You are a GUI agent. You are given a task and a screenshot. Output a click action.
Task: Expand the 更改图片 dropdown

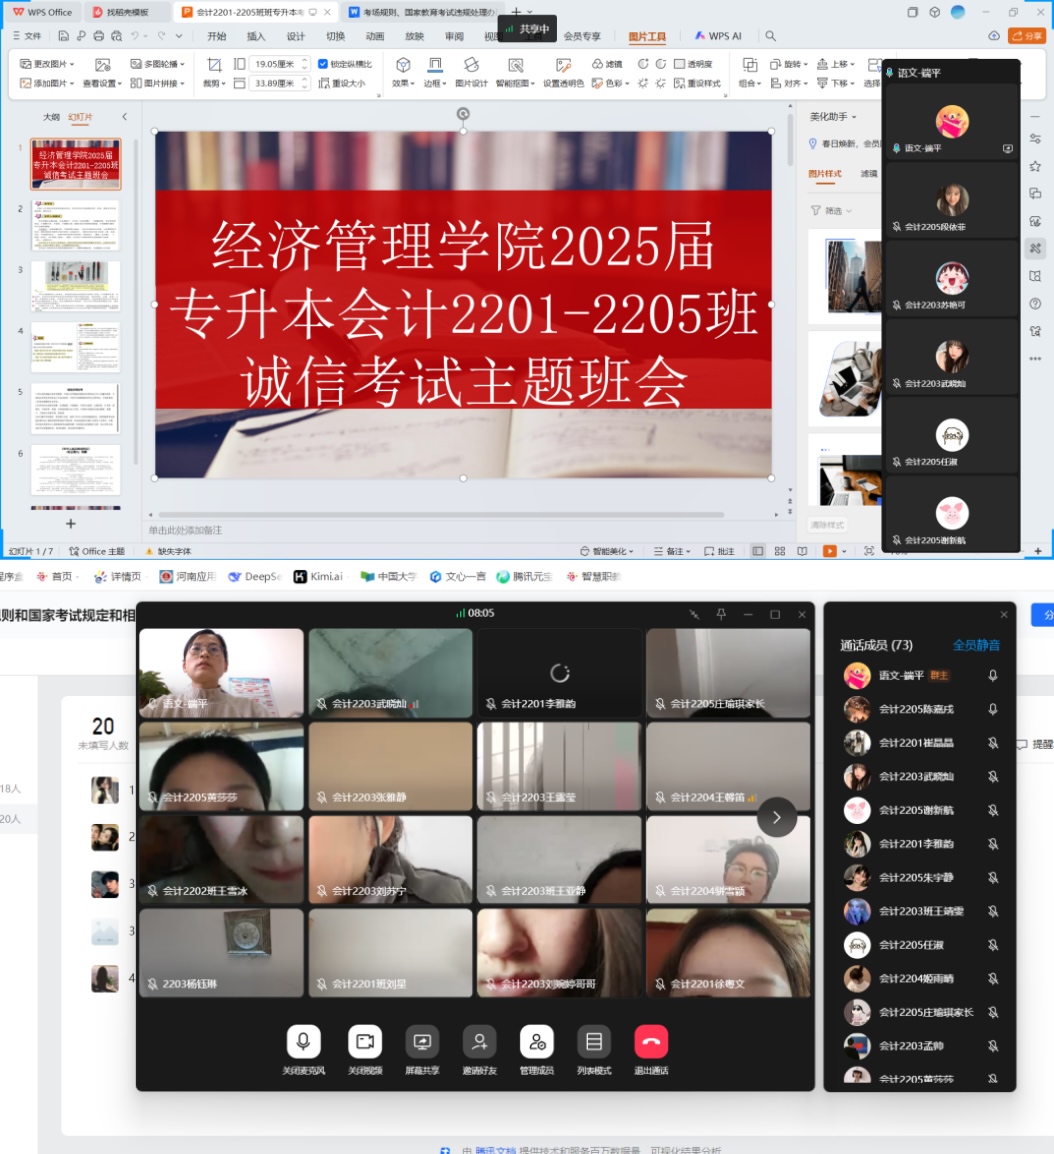click(x=47, y=64)
